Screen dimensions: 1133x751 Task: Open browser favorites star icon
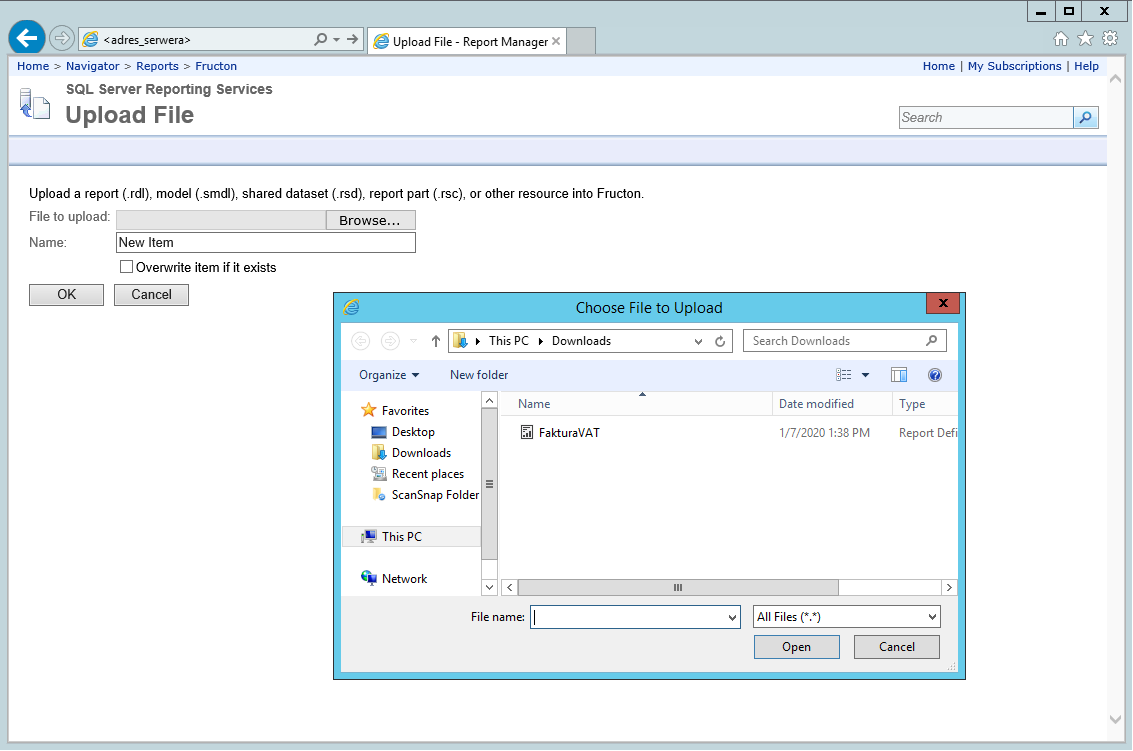click(x=1085, y=38)
